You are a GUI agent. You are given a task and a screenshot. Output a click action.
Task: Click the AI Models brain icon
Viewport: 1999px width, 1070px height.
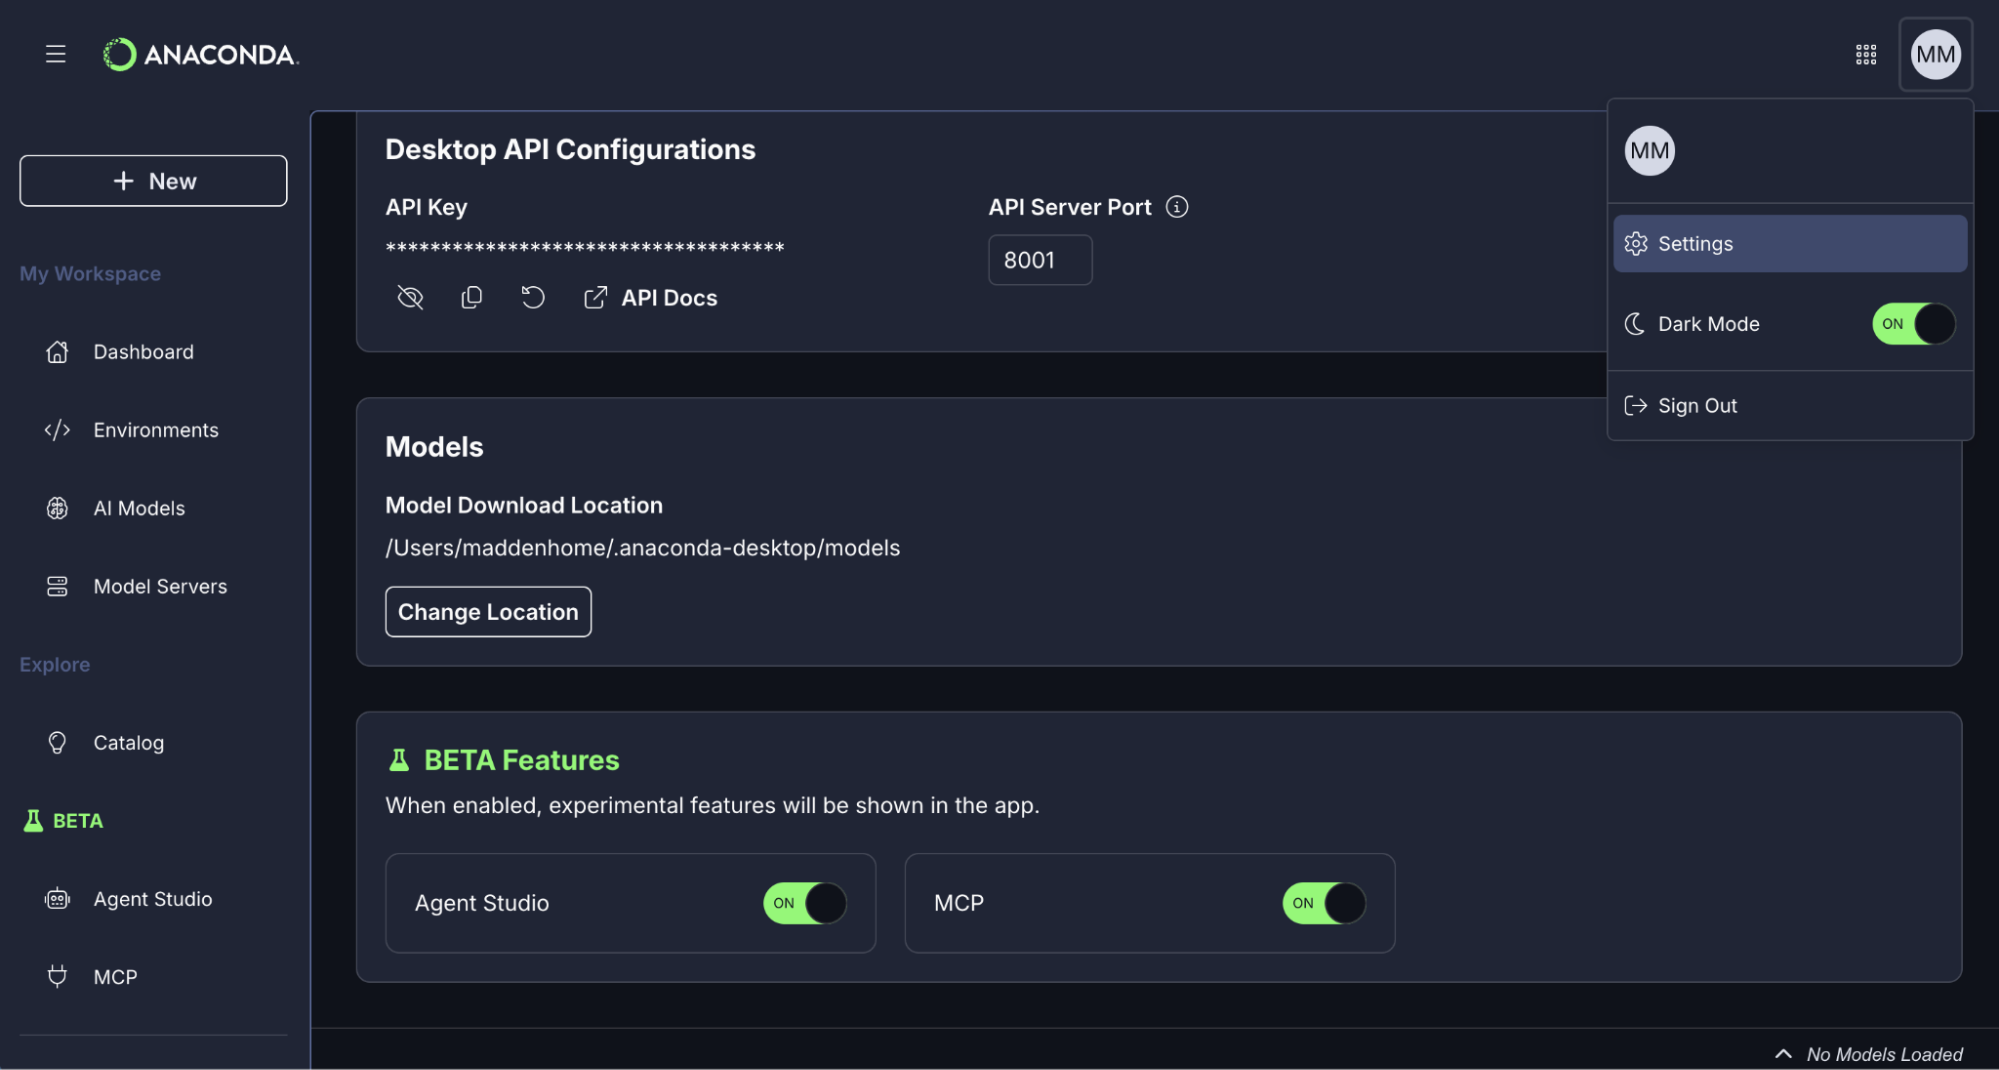click(58, 508)
